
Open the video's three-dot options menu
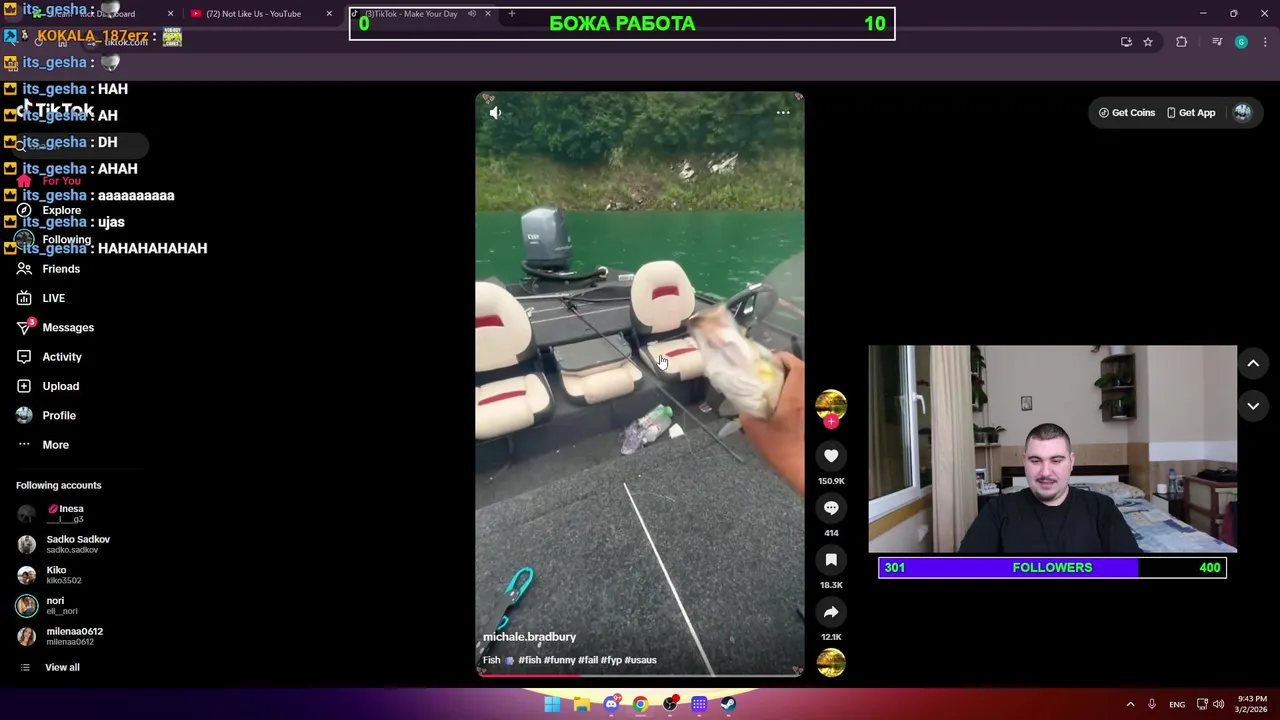(x=783, y=113)
